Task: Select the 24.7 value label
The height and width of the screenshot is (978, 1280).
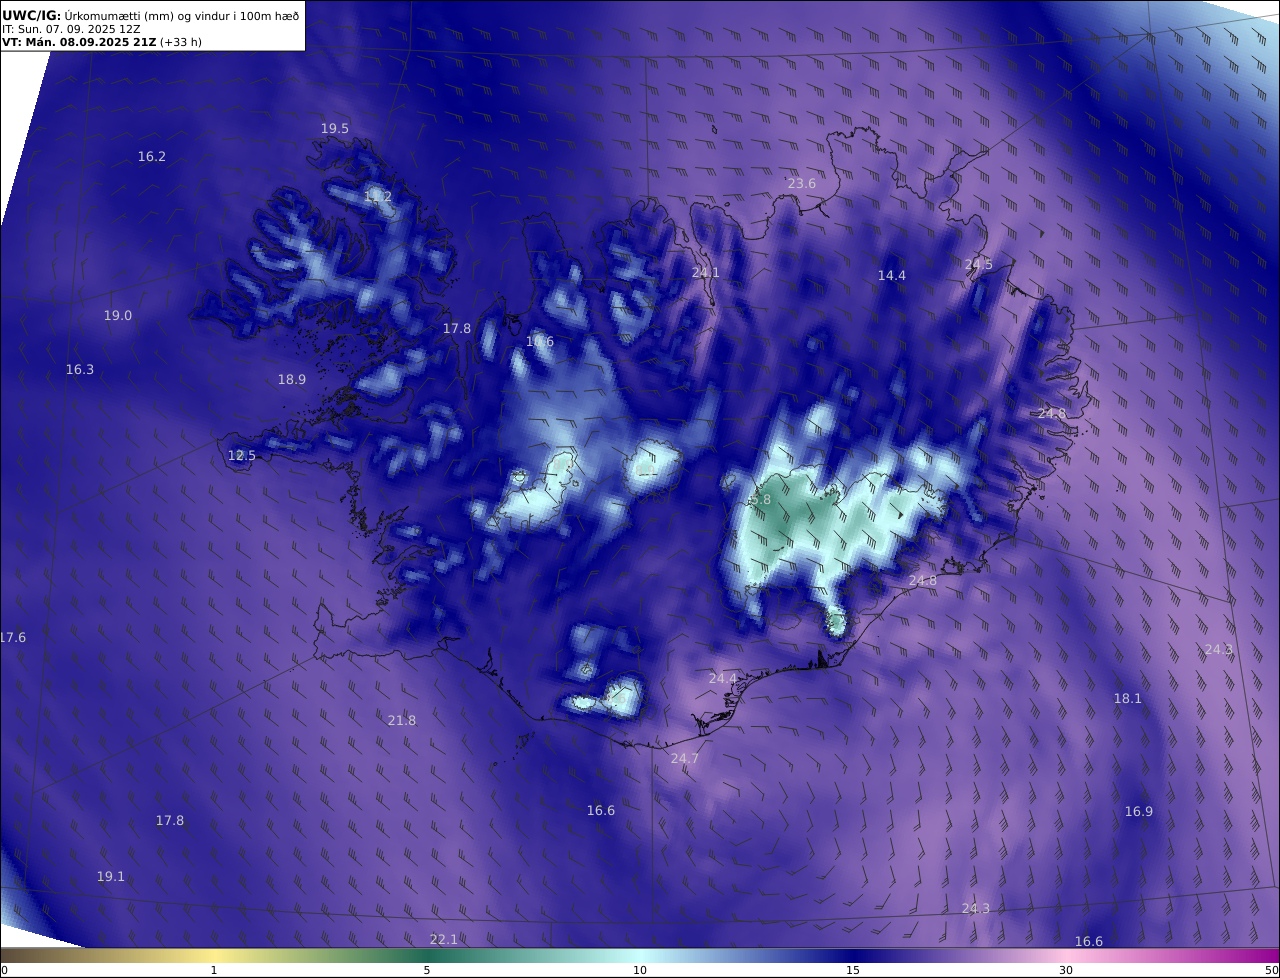Action: [x=685, y=759]
